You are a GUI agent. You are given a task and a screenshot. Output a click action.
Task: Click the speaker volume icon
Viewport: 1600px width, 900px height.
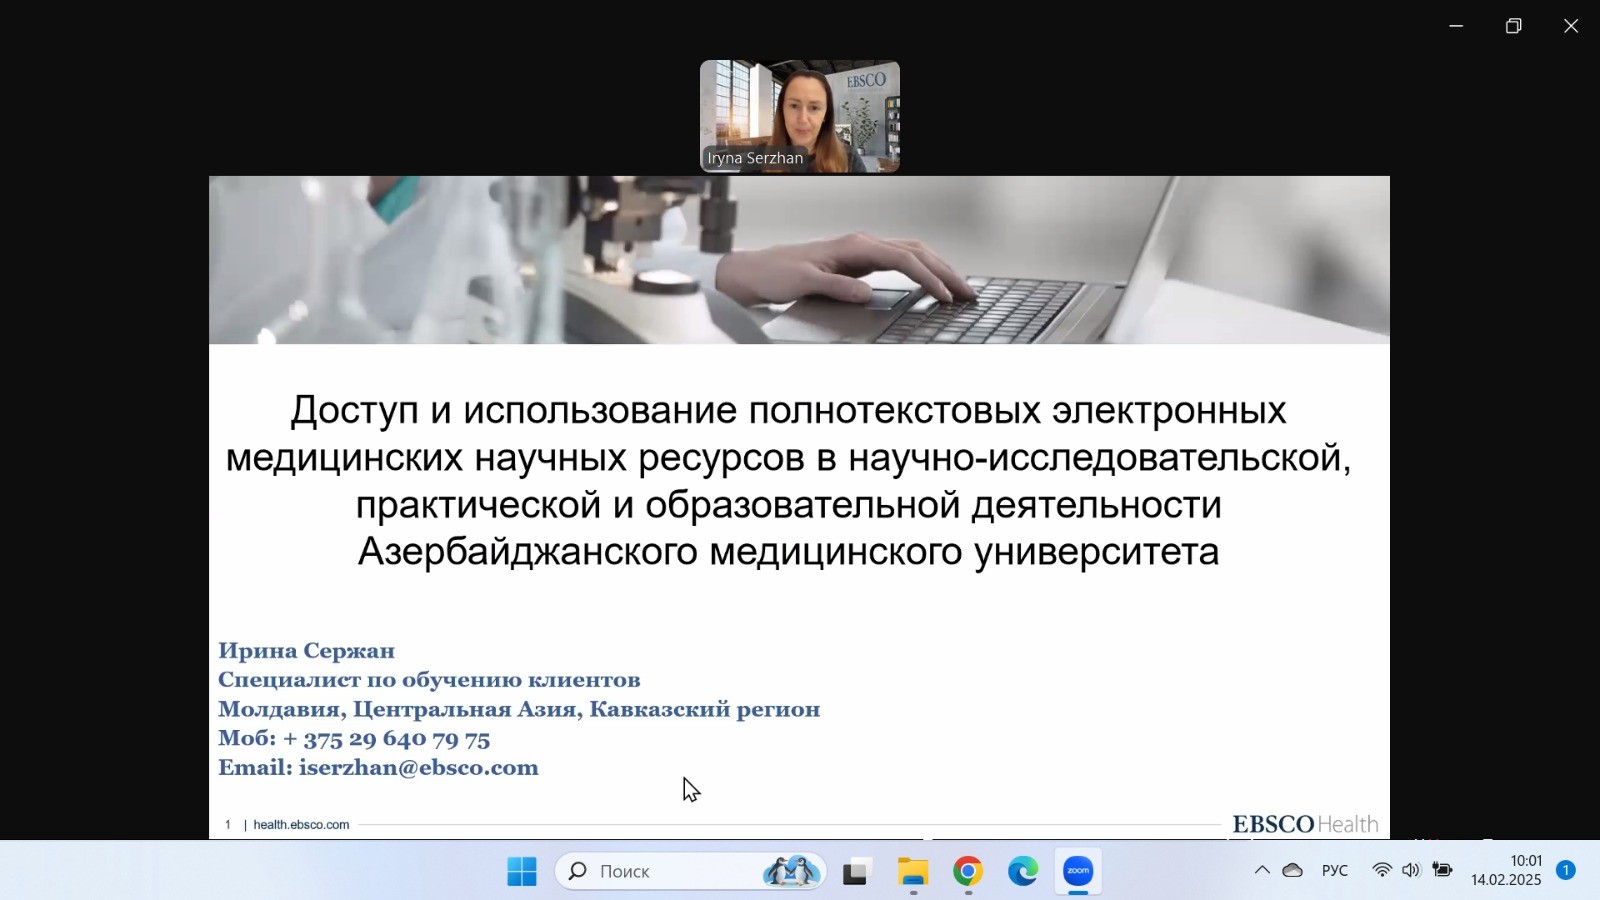[x=1411, y=871]
